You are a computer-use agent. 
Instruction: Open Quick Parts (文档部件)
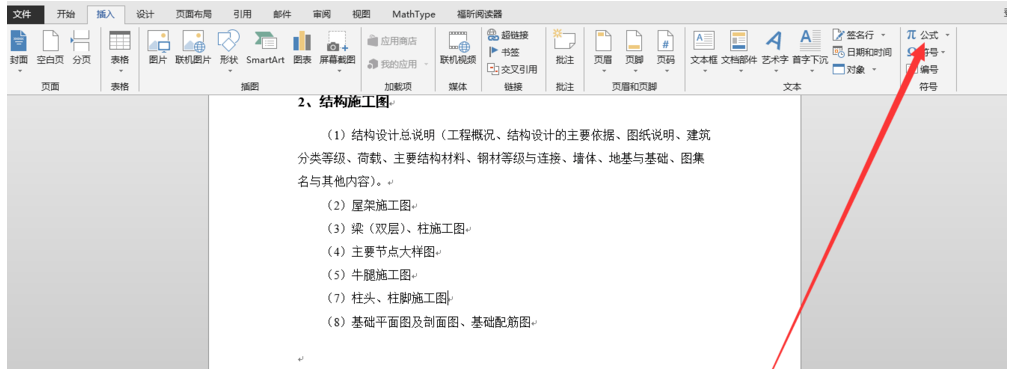tap(739, 50)
